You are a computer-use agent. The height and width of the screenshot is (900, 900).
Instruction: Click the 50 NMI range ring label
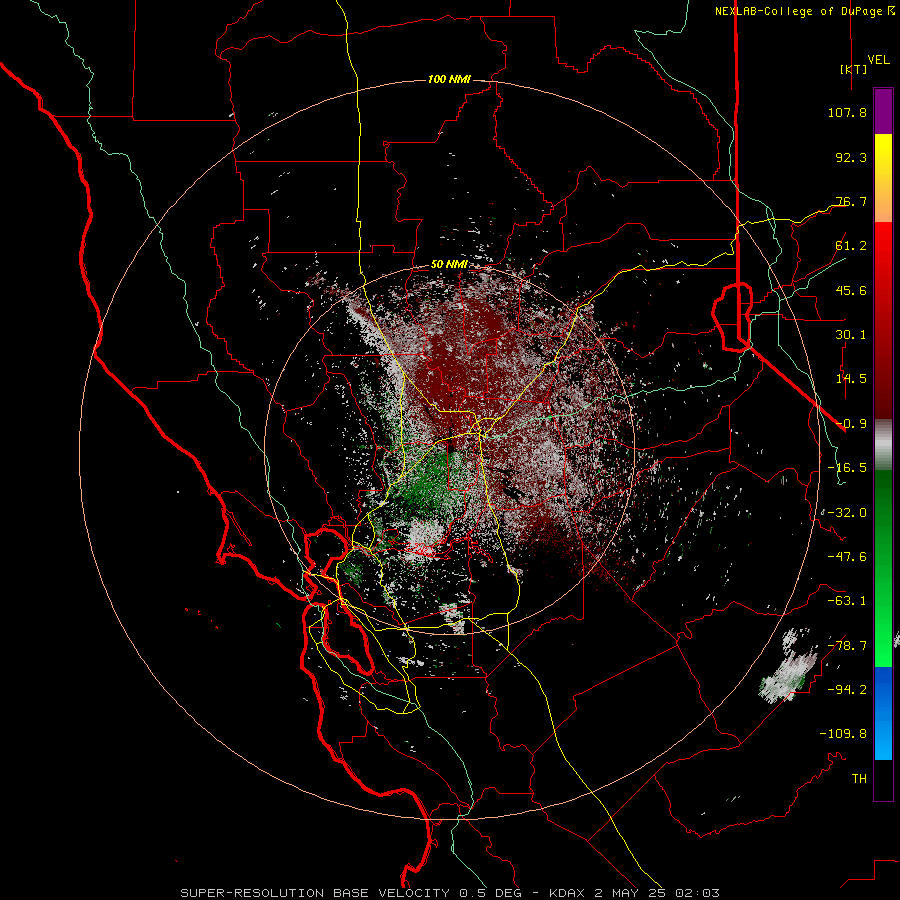pyautogui.click(x=449, y=265)
